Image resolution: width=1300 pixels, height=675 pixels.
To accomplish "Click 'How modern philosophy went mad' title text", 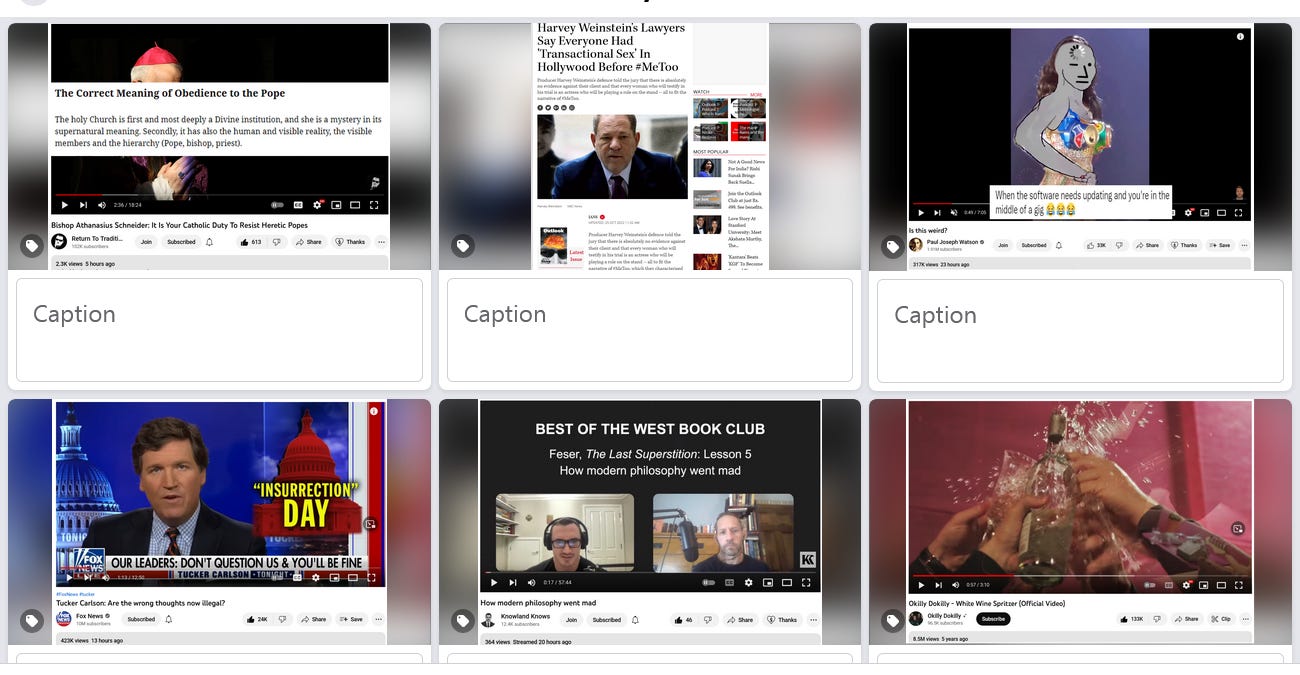I will [x=538, y=603].
